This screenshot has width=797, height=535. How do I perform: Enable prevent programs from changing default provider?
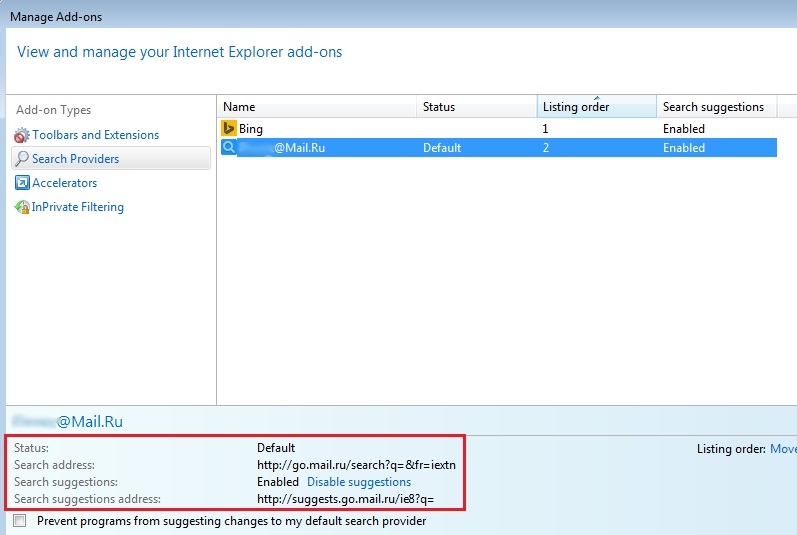tap(20, 521)
